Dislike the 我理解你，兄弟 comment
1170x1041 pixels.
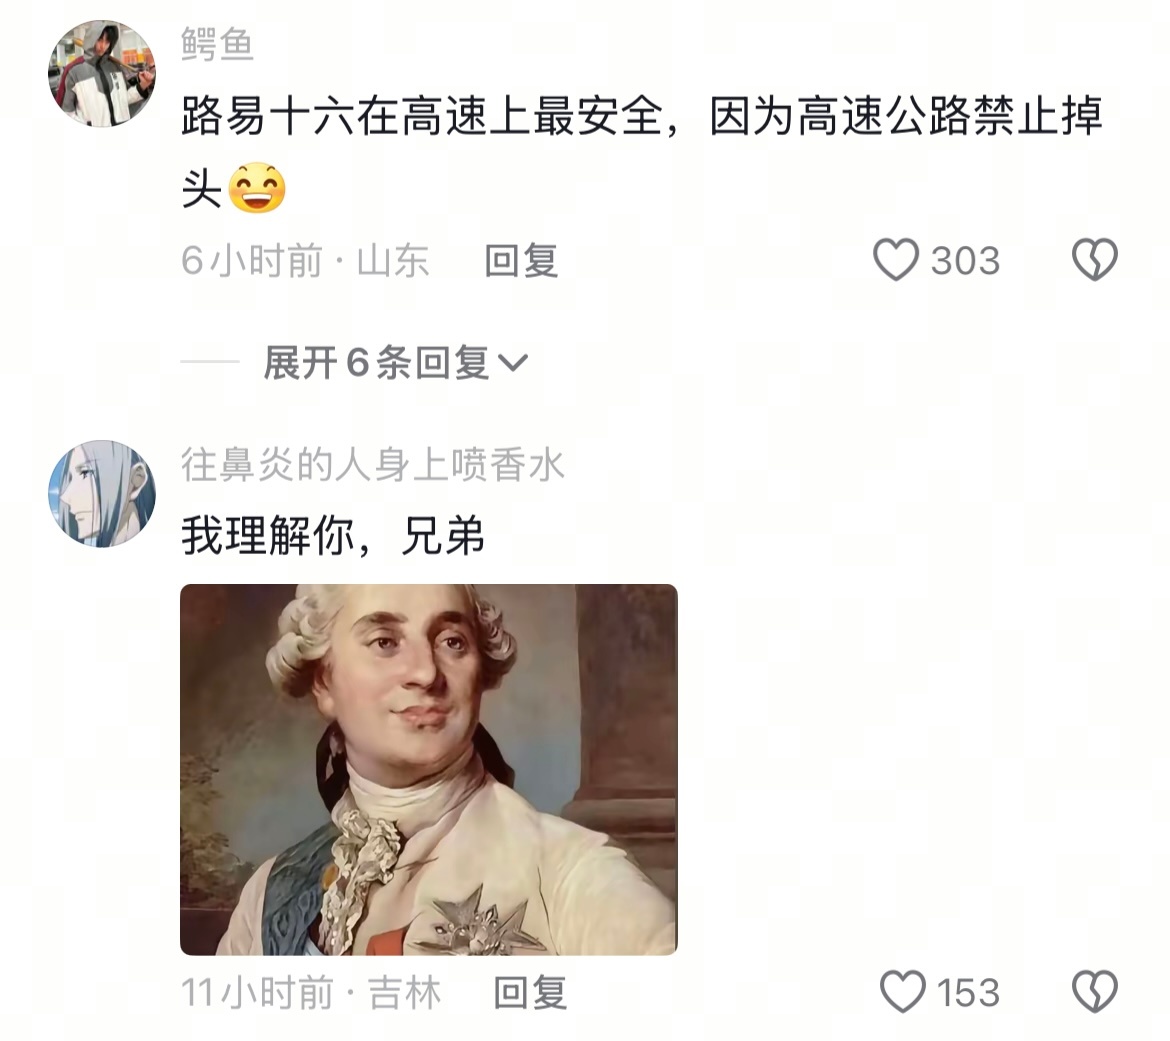(1095, 992)
